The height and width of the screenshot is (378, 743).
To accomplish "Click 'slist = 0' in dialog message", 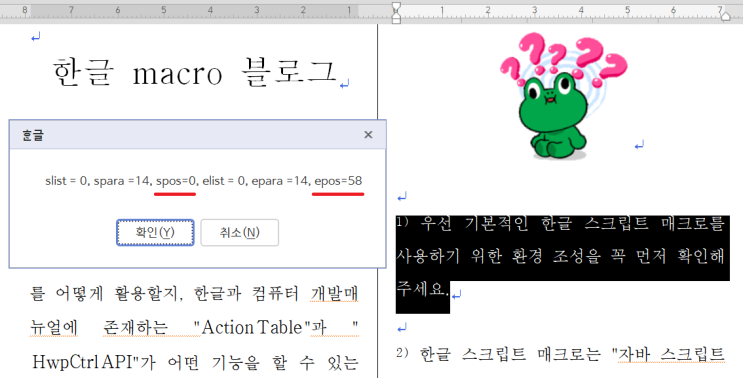I will click(66, 181).
